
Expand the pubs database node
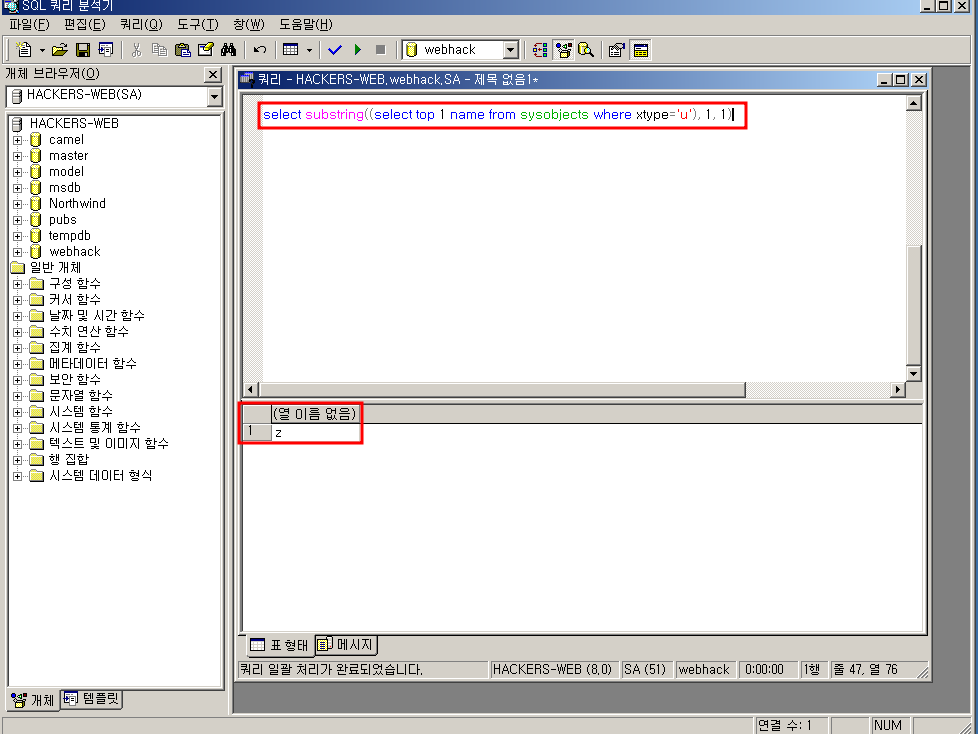(17, 220)
